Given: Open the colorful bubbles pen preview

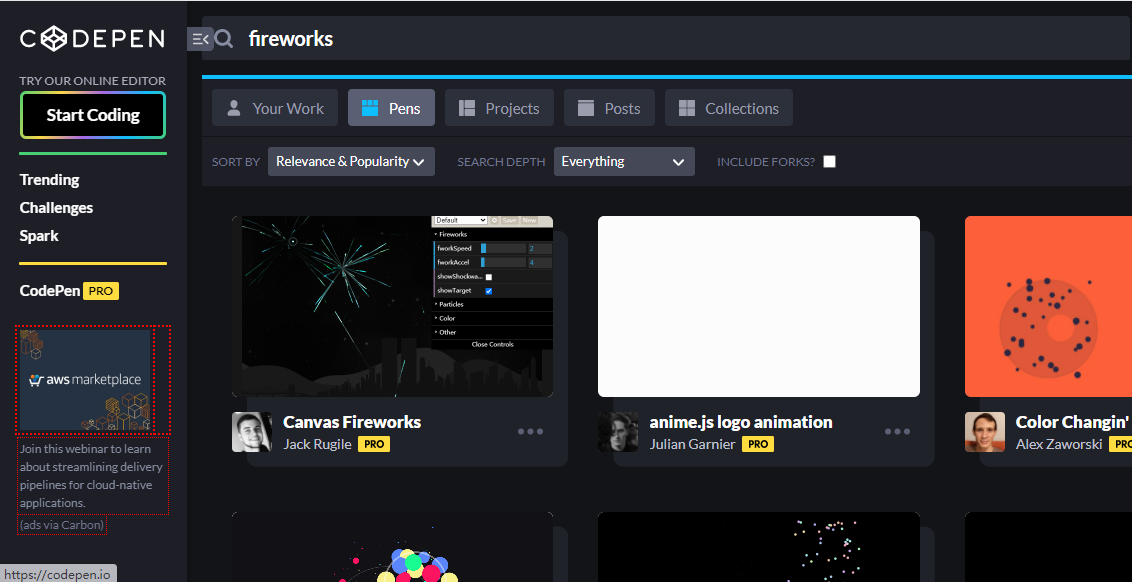Looking at the screenshot, I should point(393,547).
